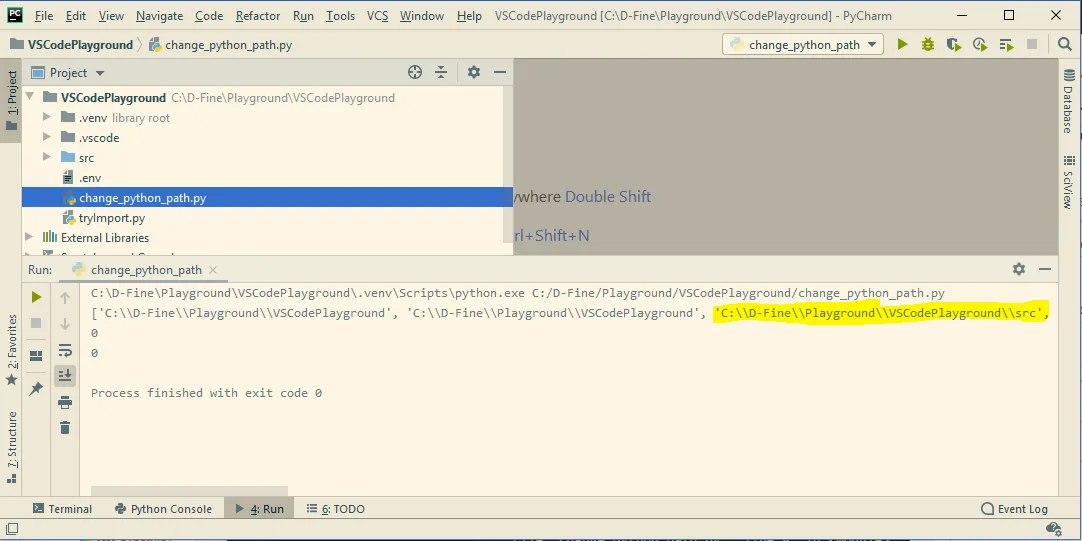Run with coverage using the shield icon
The width and height of the screenshot is (1082, 541).
pyautogui.click(x=954, y=45)
